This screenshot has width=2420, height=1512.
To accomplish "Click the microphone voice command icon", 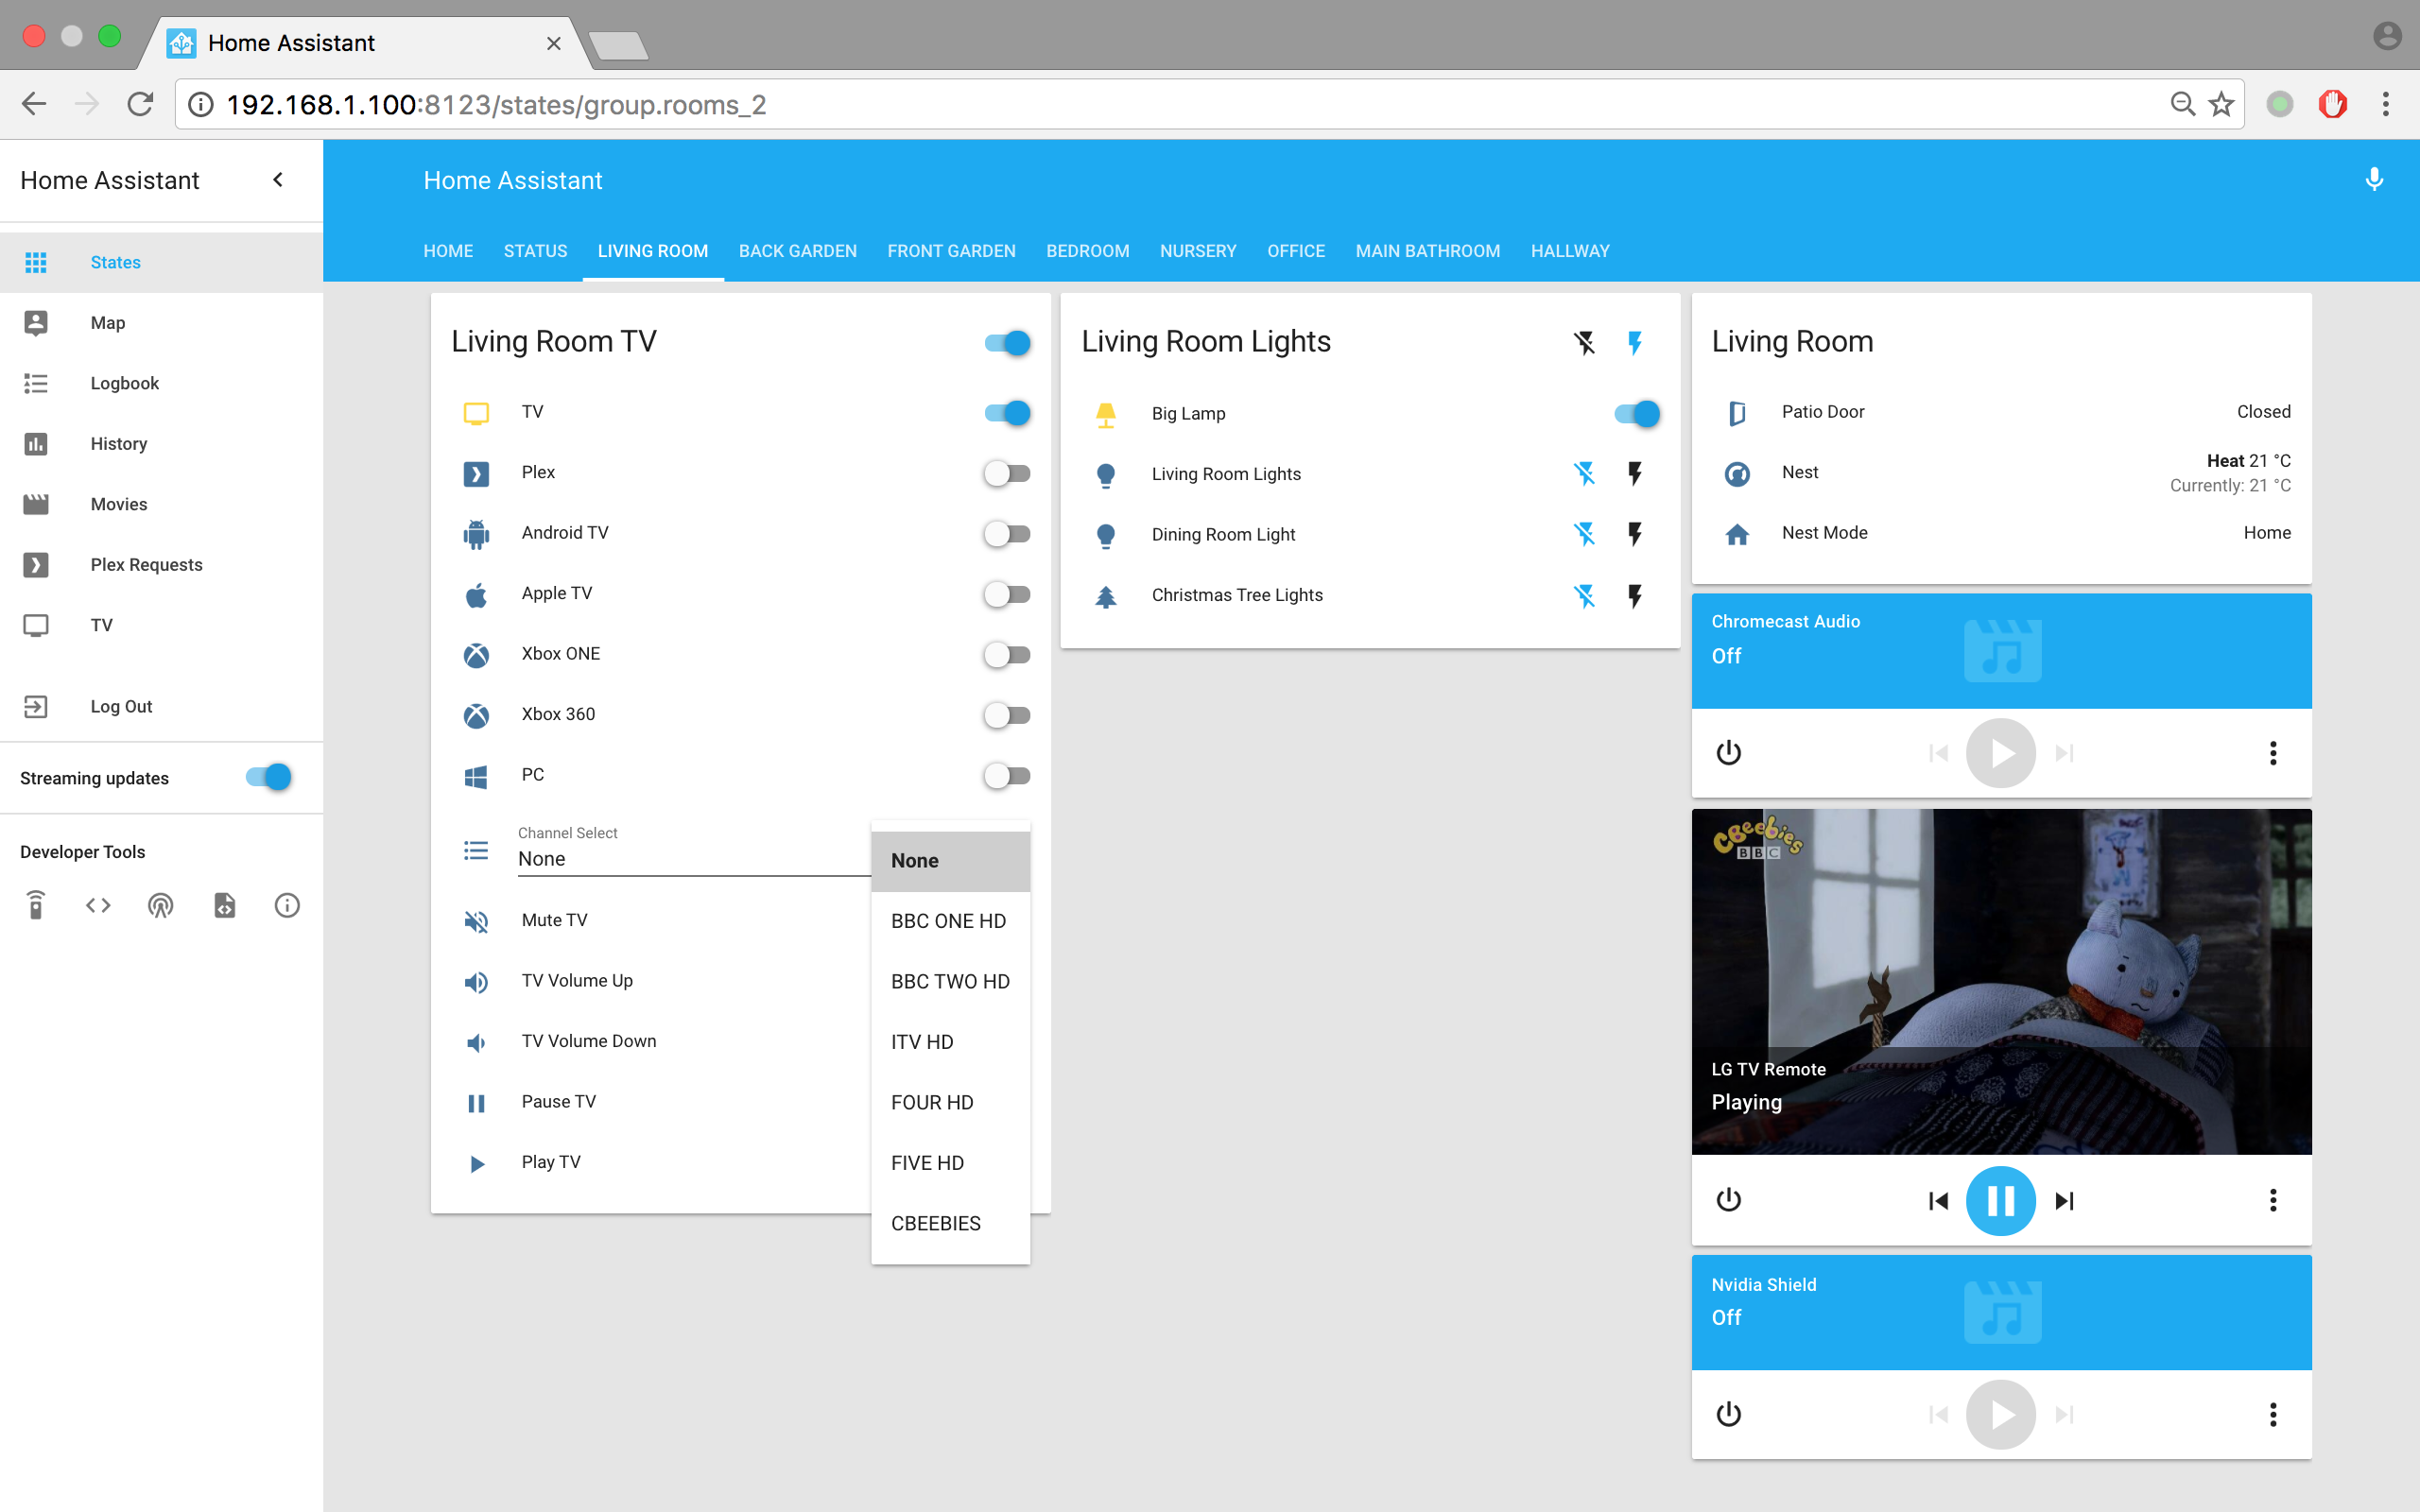I will pyautogui.click(x=2373, y=180).
